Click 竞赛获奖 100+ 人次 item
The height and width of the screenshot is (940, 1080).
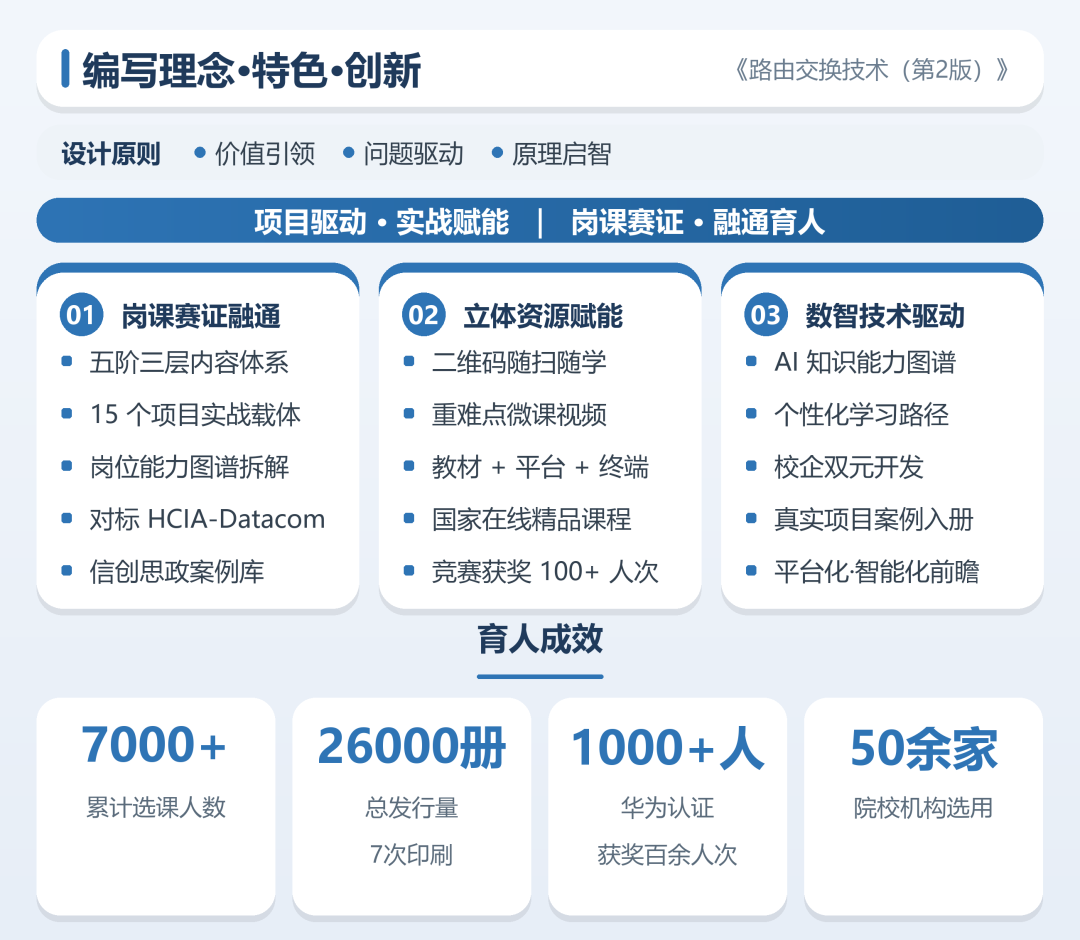[x=546, y=572]
